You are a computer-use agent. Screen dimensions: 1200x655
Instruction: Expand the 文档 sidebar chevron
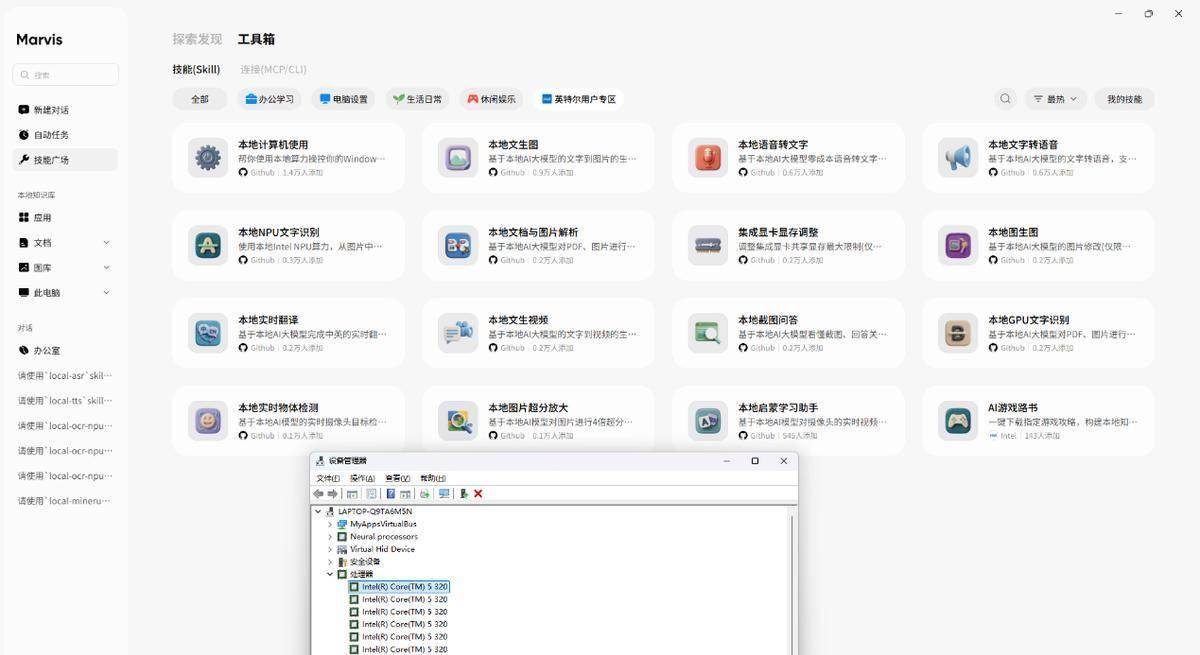point(106,242)
